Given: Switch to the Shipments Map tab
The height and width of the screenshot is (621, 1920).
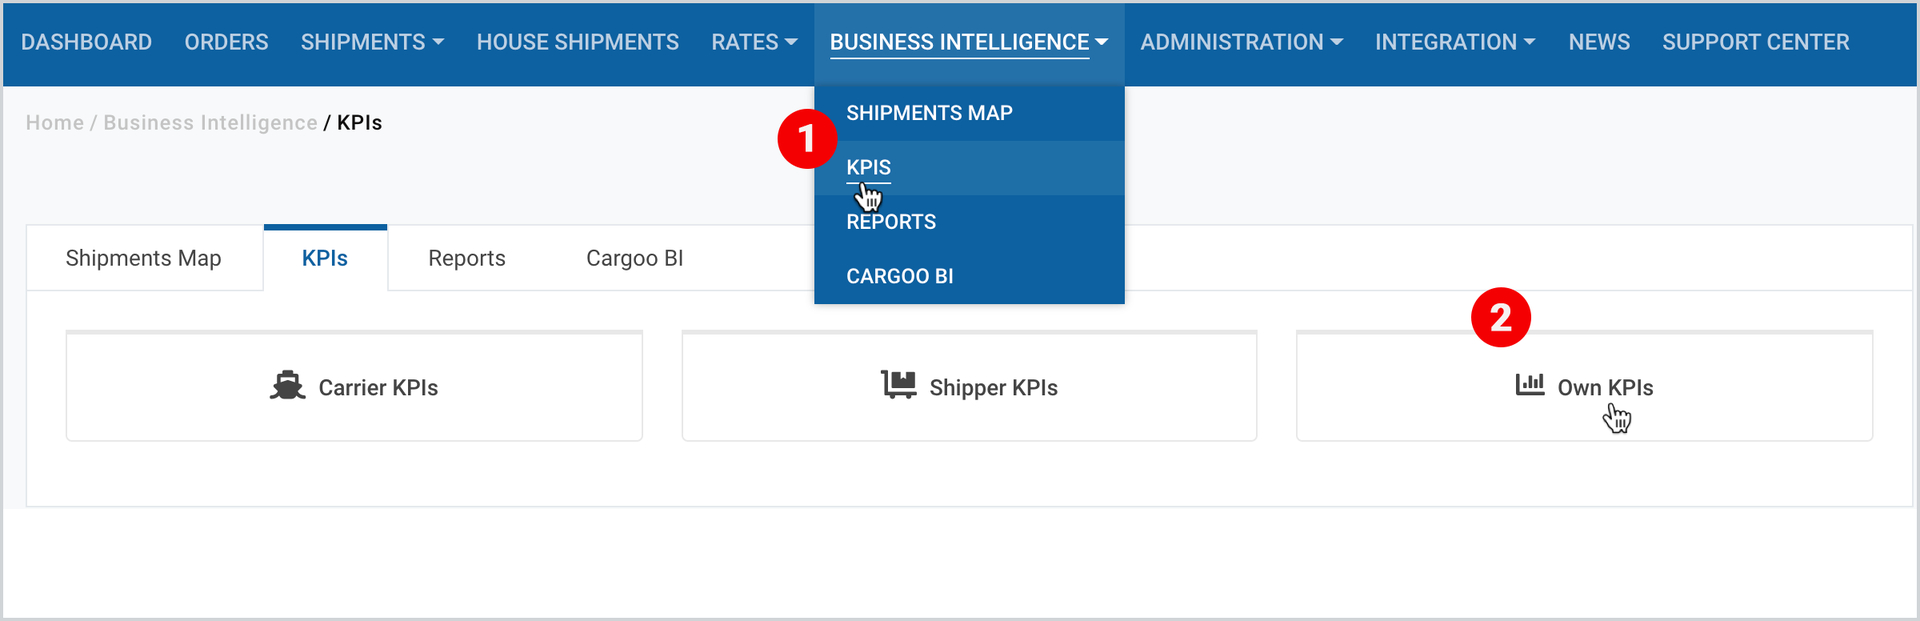Looking at the screenshot, I should click(x=143, y=258).
